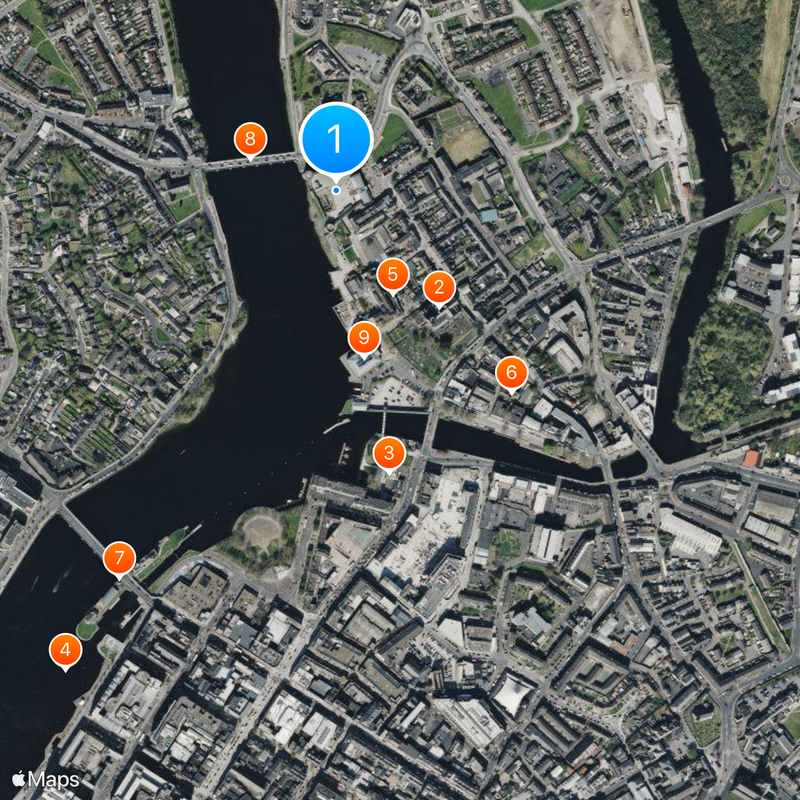Click the orange map pin numbered 2
This screenshot has height=800, width=800.
(x=439, y=288)
